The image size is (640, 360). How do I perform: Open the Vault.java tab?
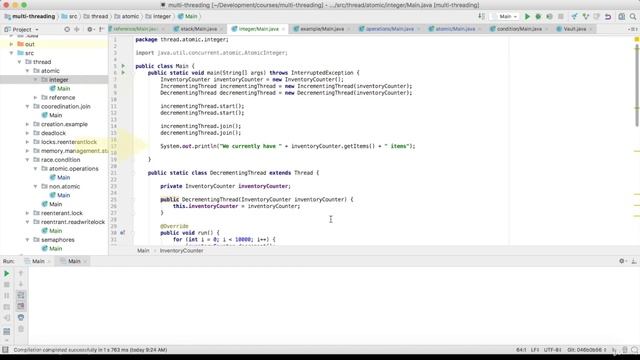[574, 29]
